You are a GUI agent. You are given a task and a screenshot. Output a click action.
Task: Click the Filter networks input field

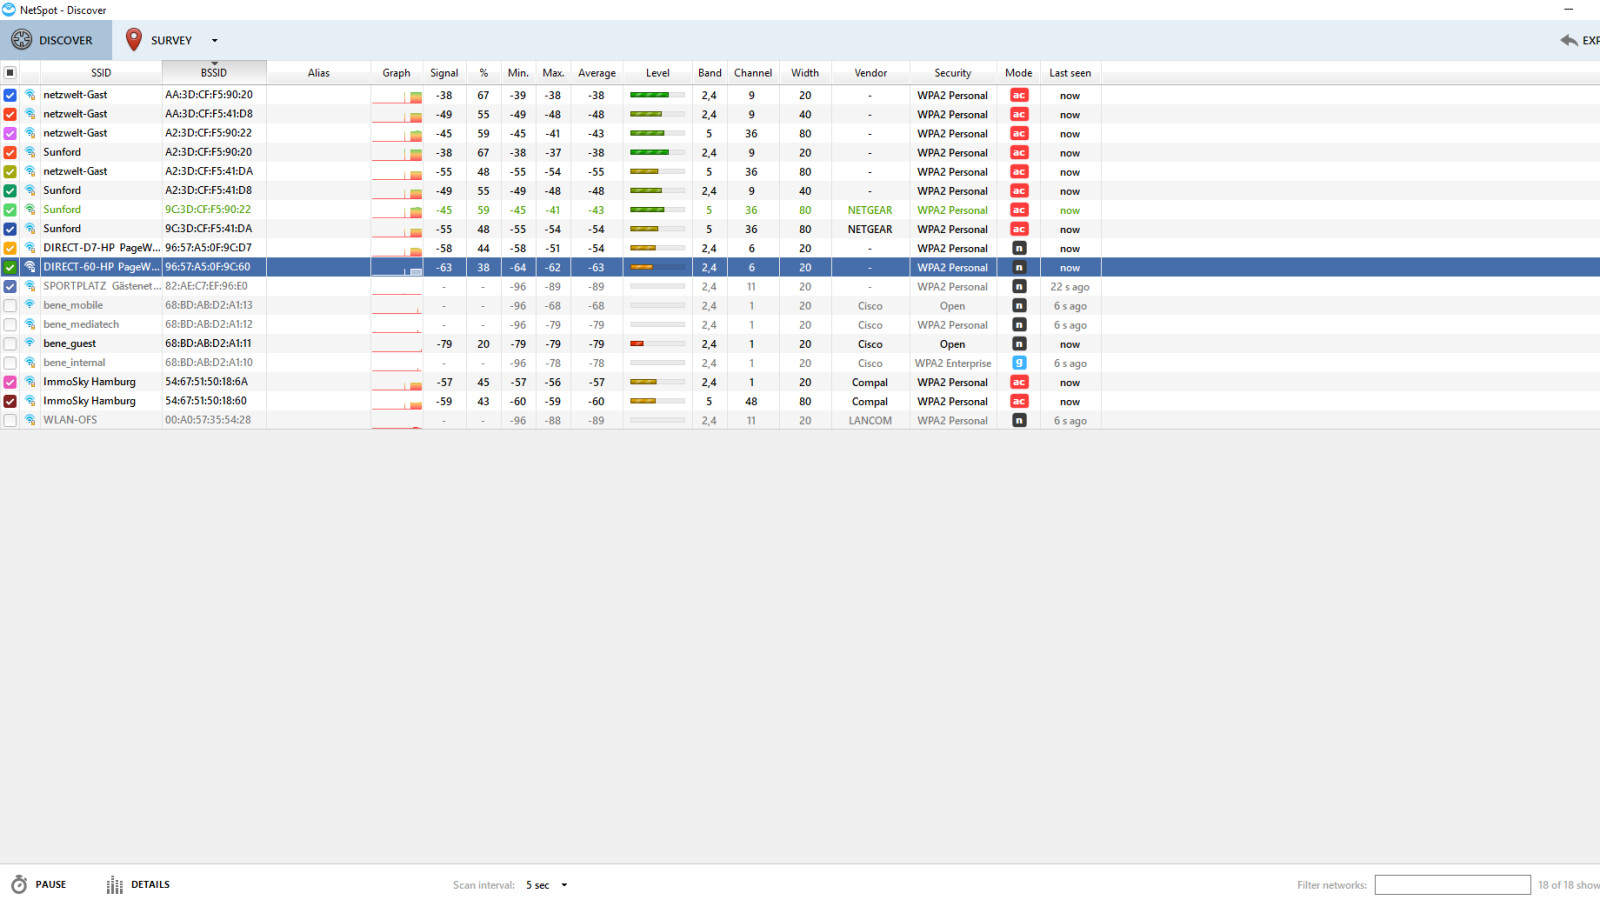[1451, 885]
